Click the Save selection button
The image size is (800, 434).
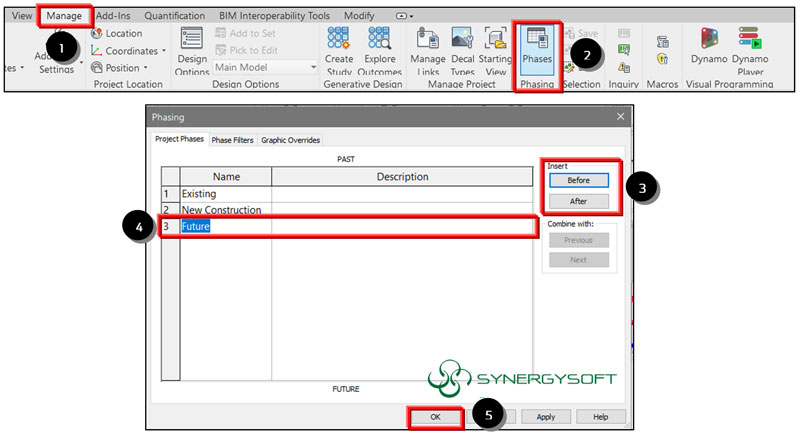581,33
